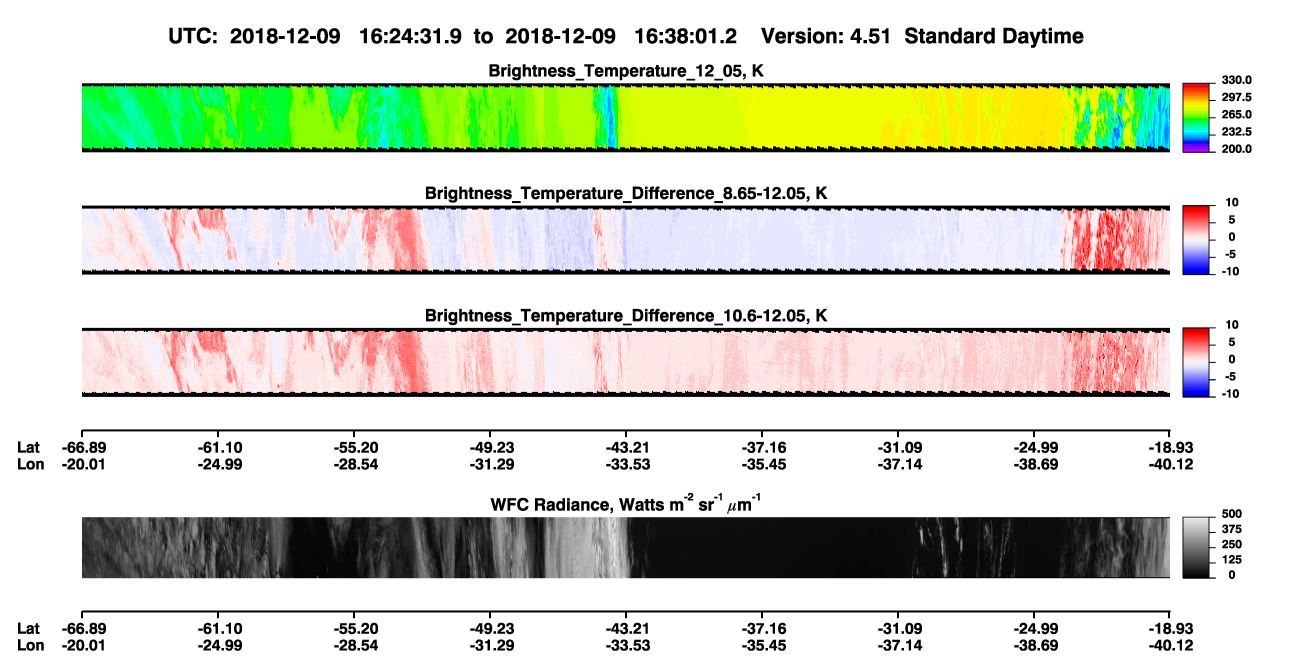Screen dimensions: 1300x667
Task: Click the 125 tick on the WFC color bar
Action: (1234, 559)
